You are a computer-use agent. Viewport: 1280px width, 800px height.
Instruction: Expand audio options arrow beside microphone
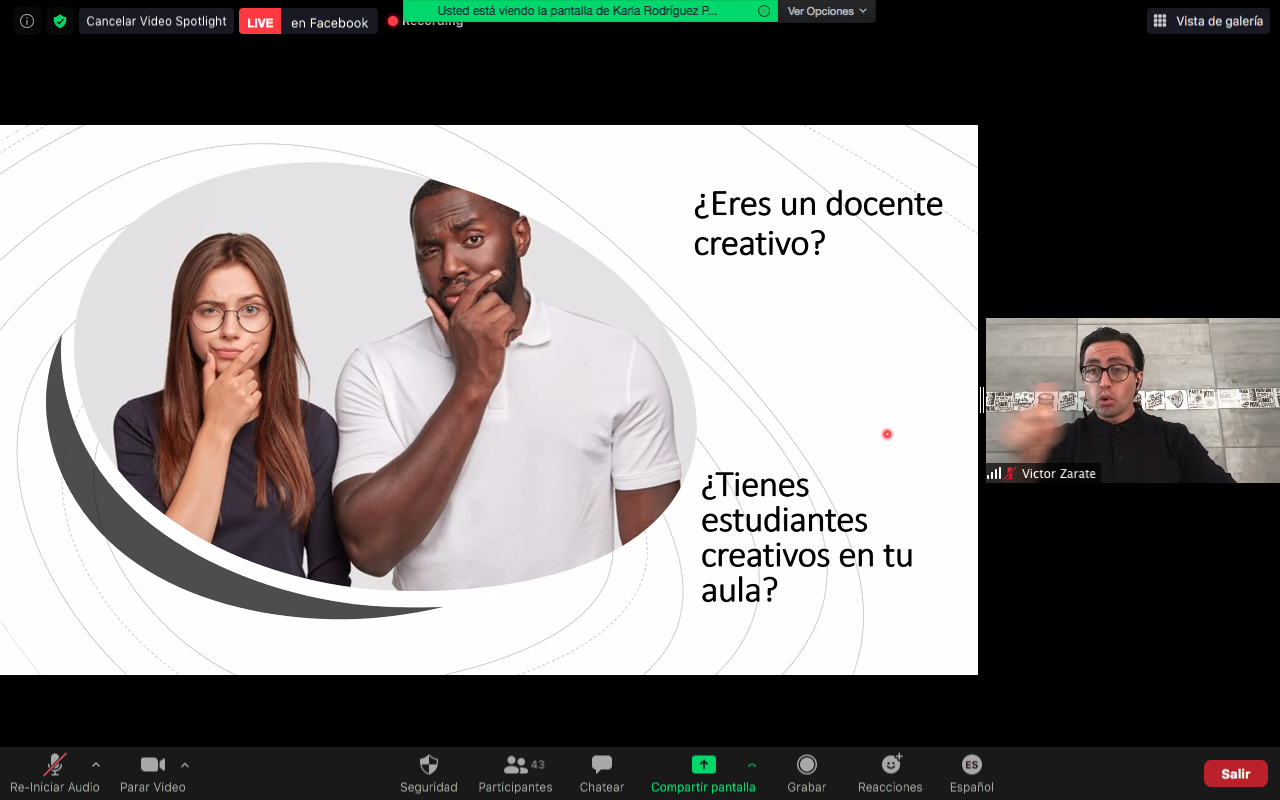[96, 765]
